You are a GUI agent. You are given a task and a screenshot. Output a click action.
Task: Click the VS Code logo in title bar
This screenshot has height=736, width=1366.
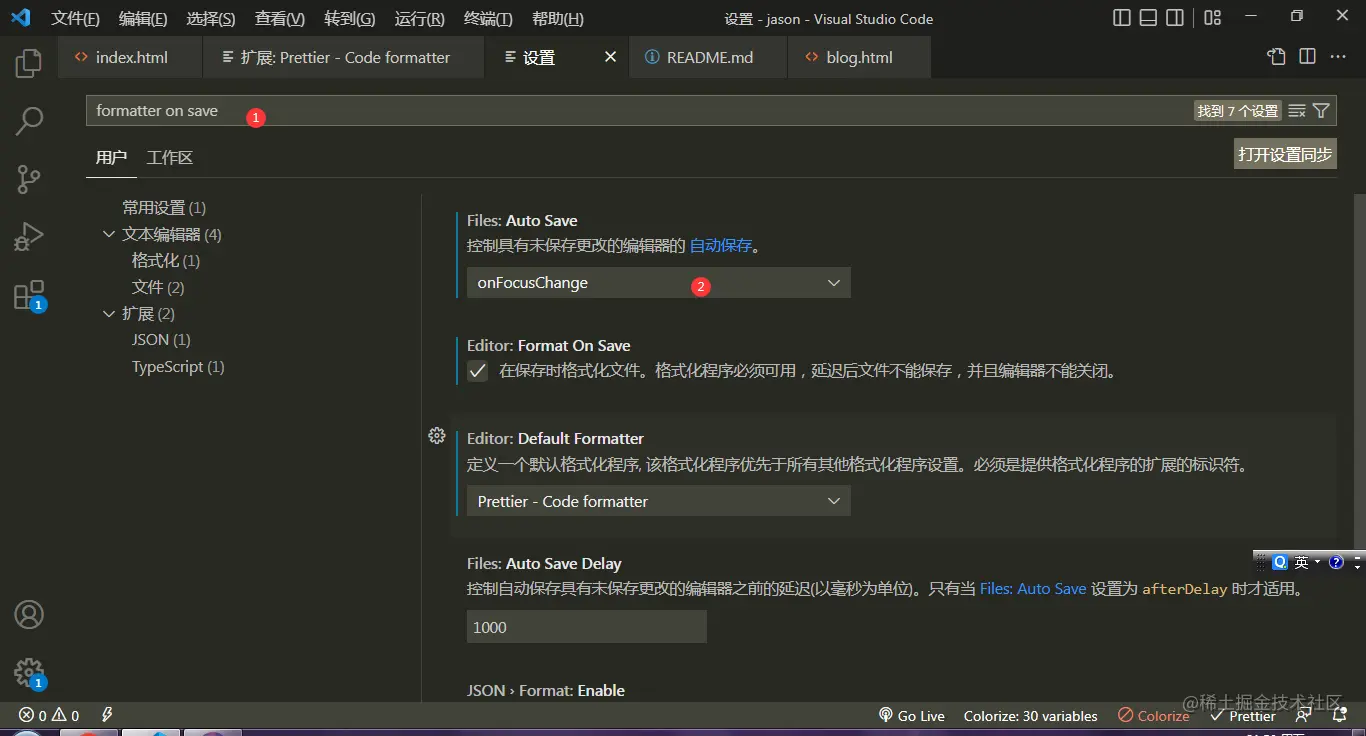pos(21,18)
